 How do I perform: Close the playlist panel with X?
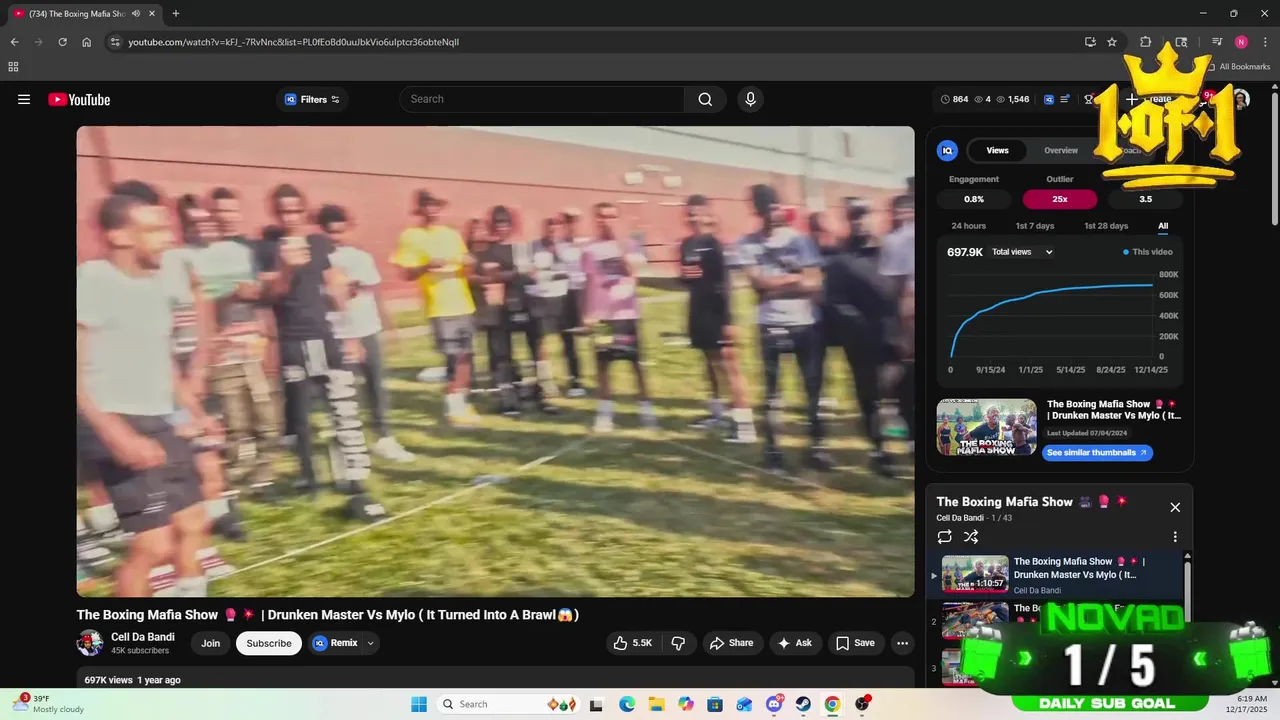click(1175, 507)
